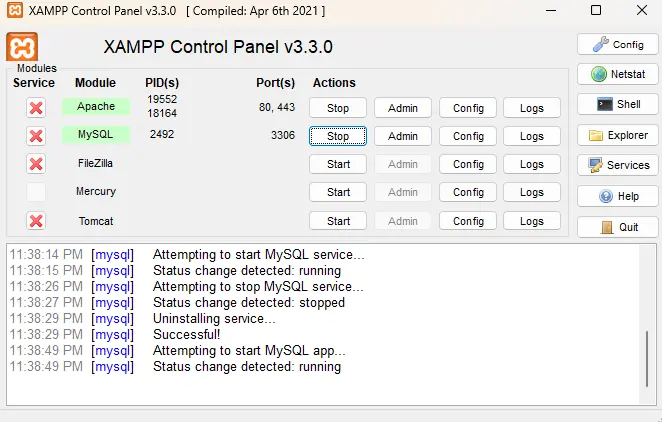Click the Module column header
The width and height of the screenshot is (662, 422).
[95, 83]
